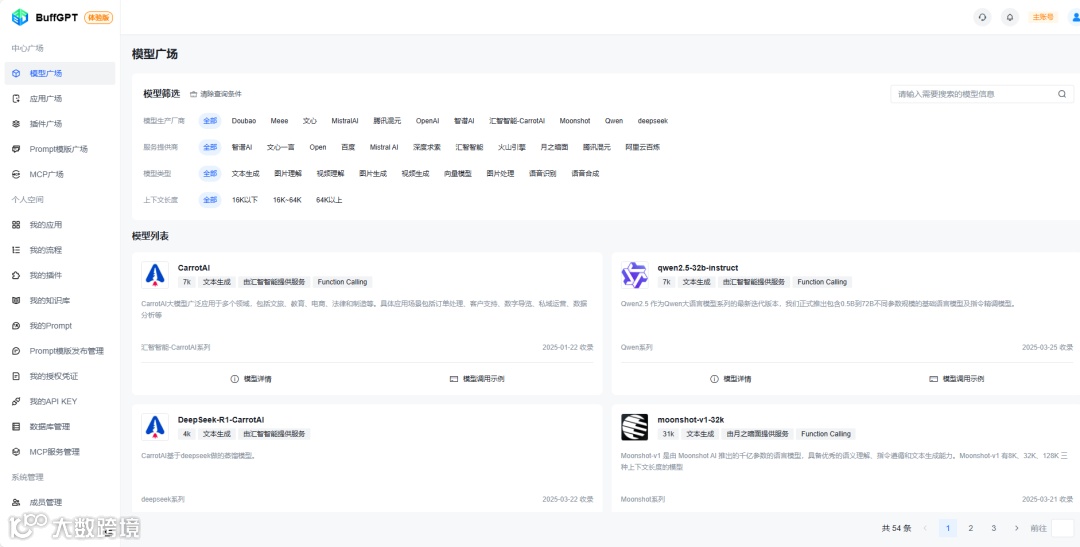The width and height of the screenshot is (1080, 547).
Task: Filter provider by 月之暗面
Action: [554, 147]
